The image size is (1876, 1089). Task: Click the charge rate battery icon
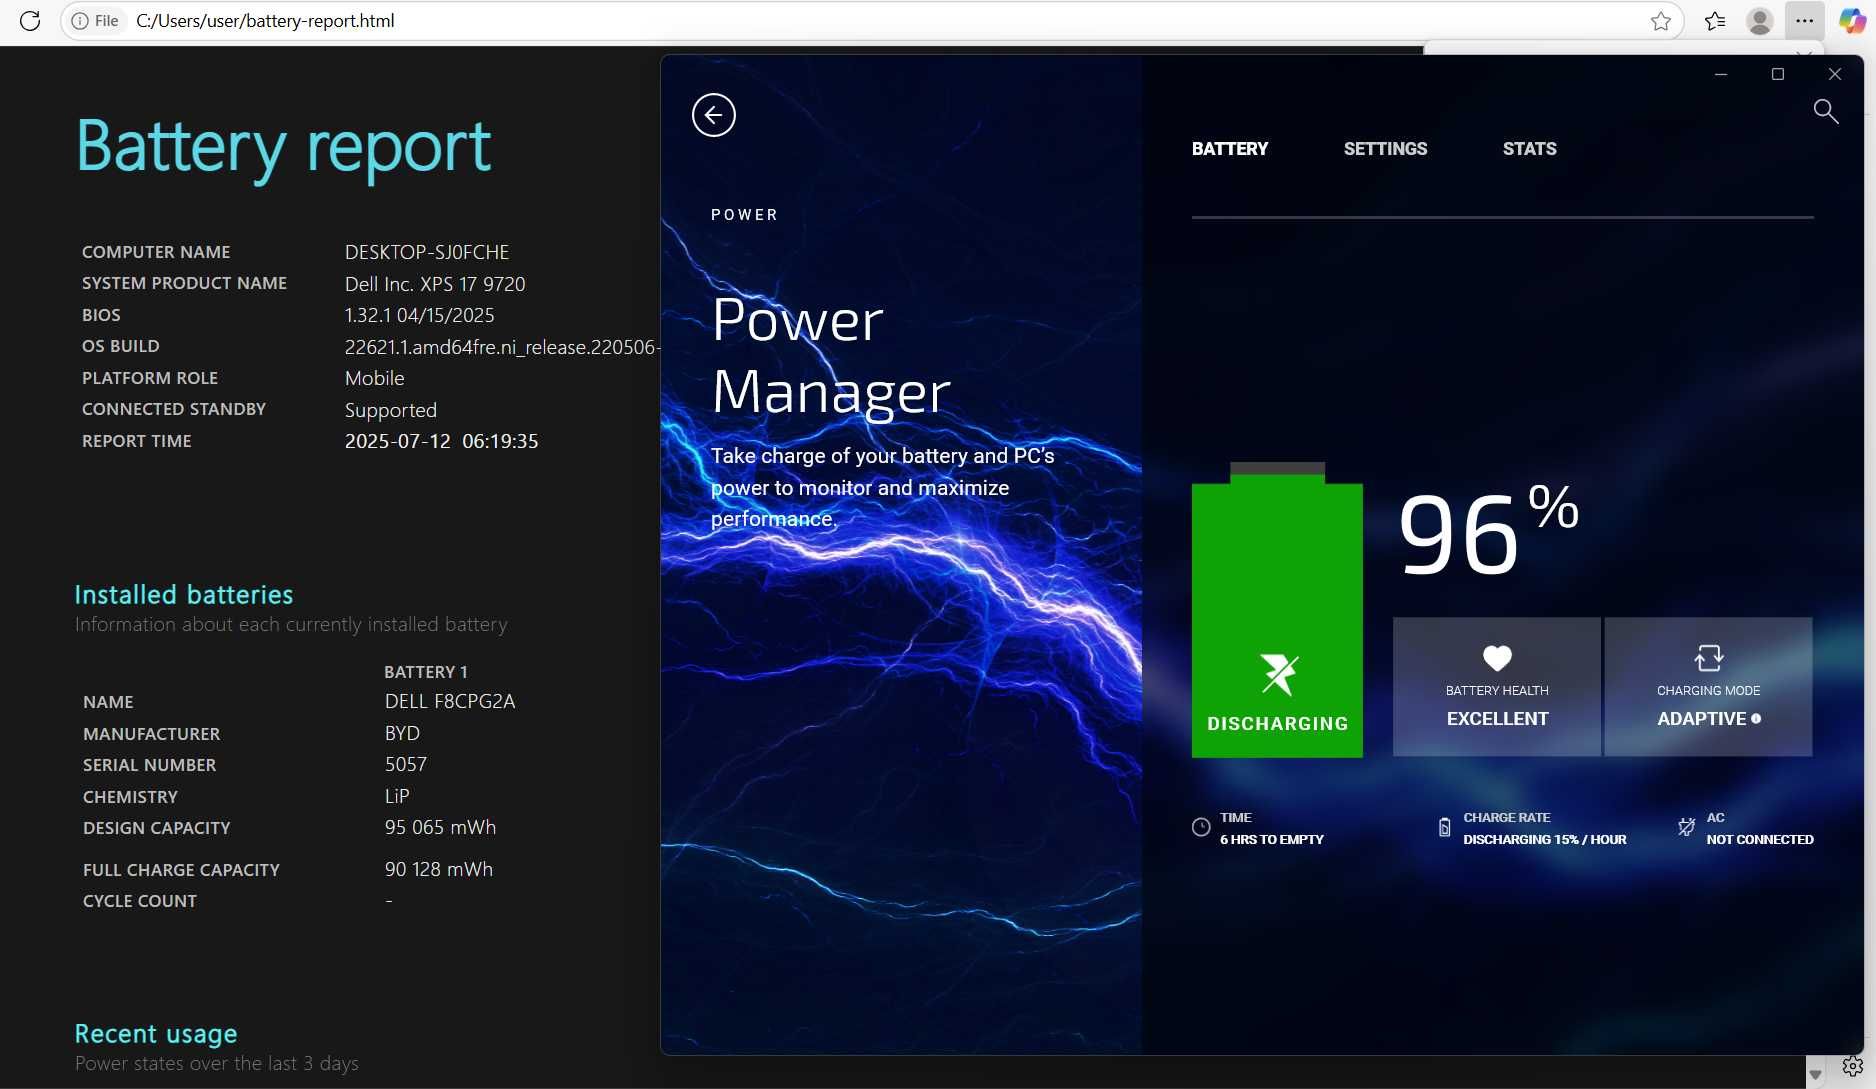[1444, 827]
